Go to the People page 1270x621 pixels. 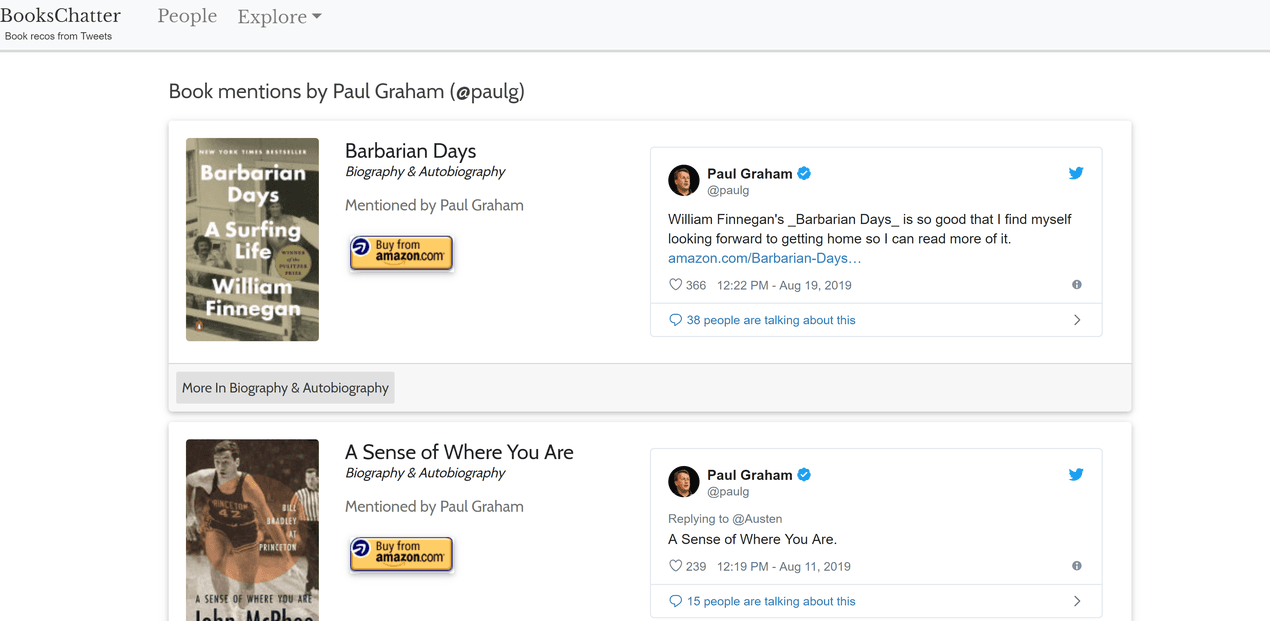tap(187, 16)
